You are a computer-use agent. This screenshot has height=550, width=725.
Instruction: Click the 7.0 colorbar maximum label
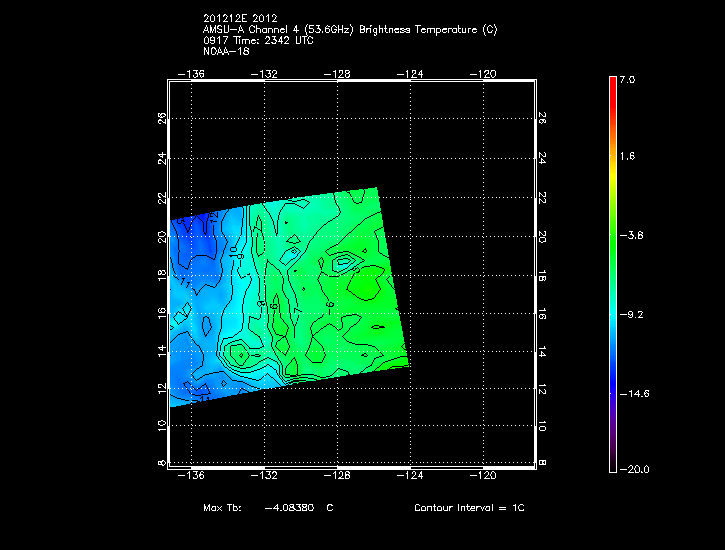coord(627,79)
